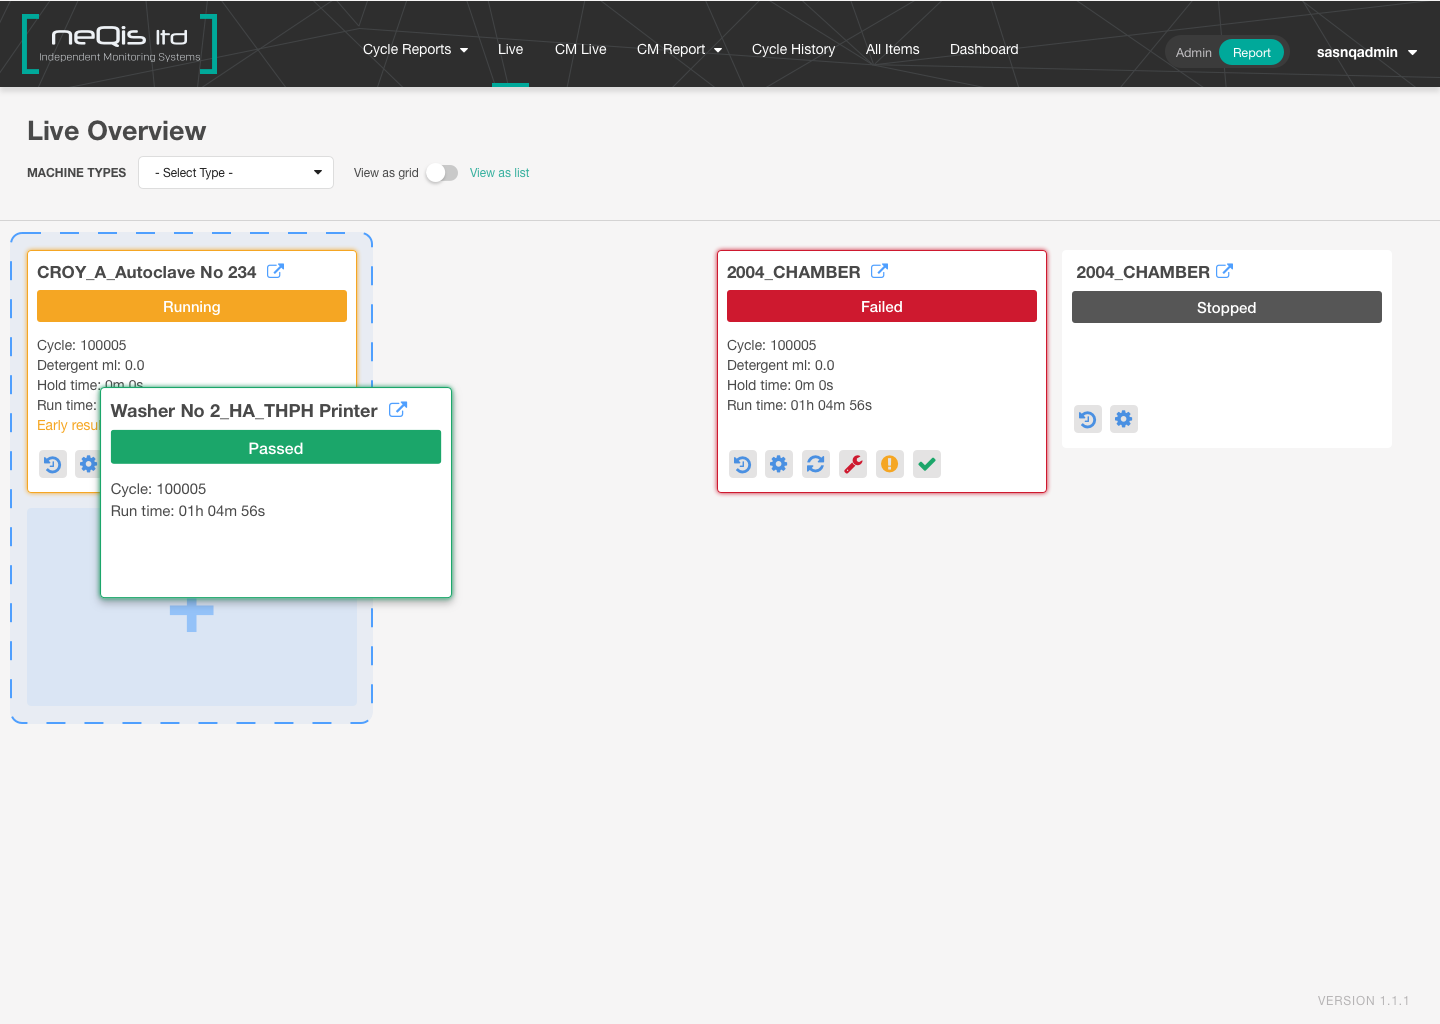The height and width of the screenshot is (1024, 1440).
Task: Select the red wrench maintenance icon on Failed card
Action: pos(853,463)
